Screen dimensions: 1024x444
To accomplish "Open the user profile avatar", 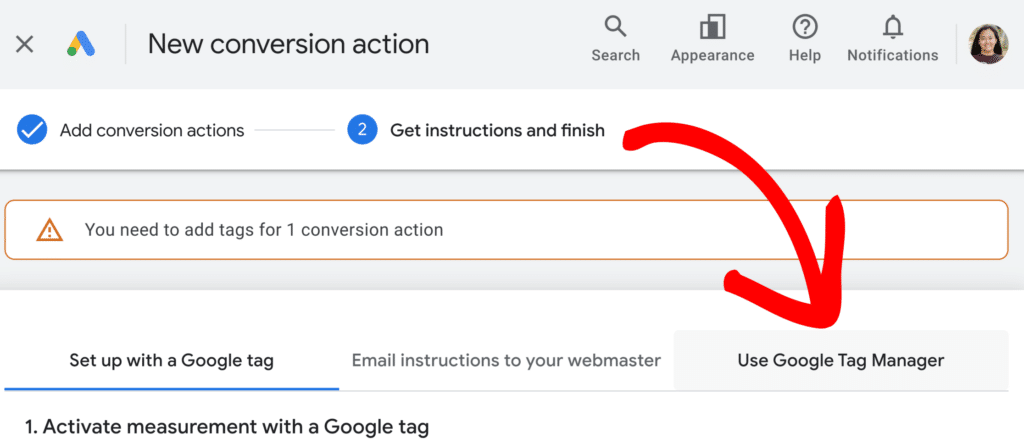I will click(988, 44).
